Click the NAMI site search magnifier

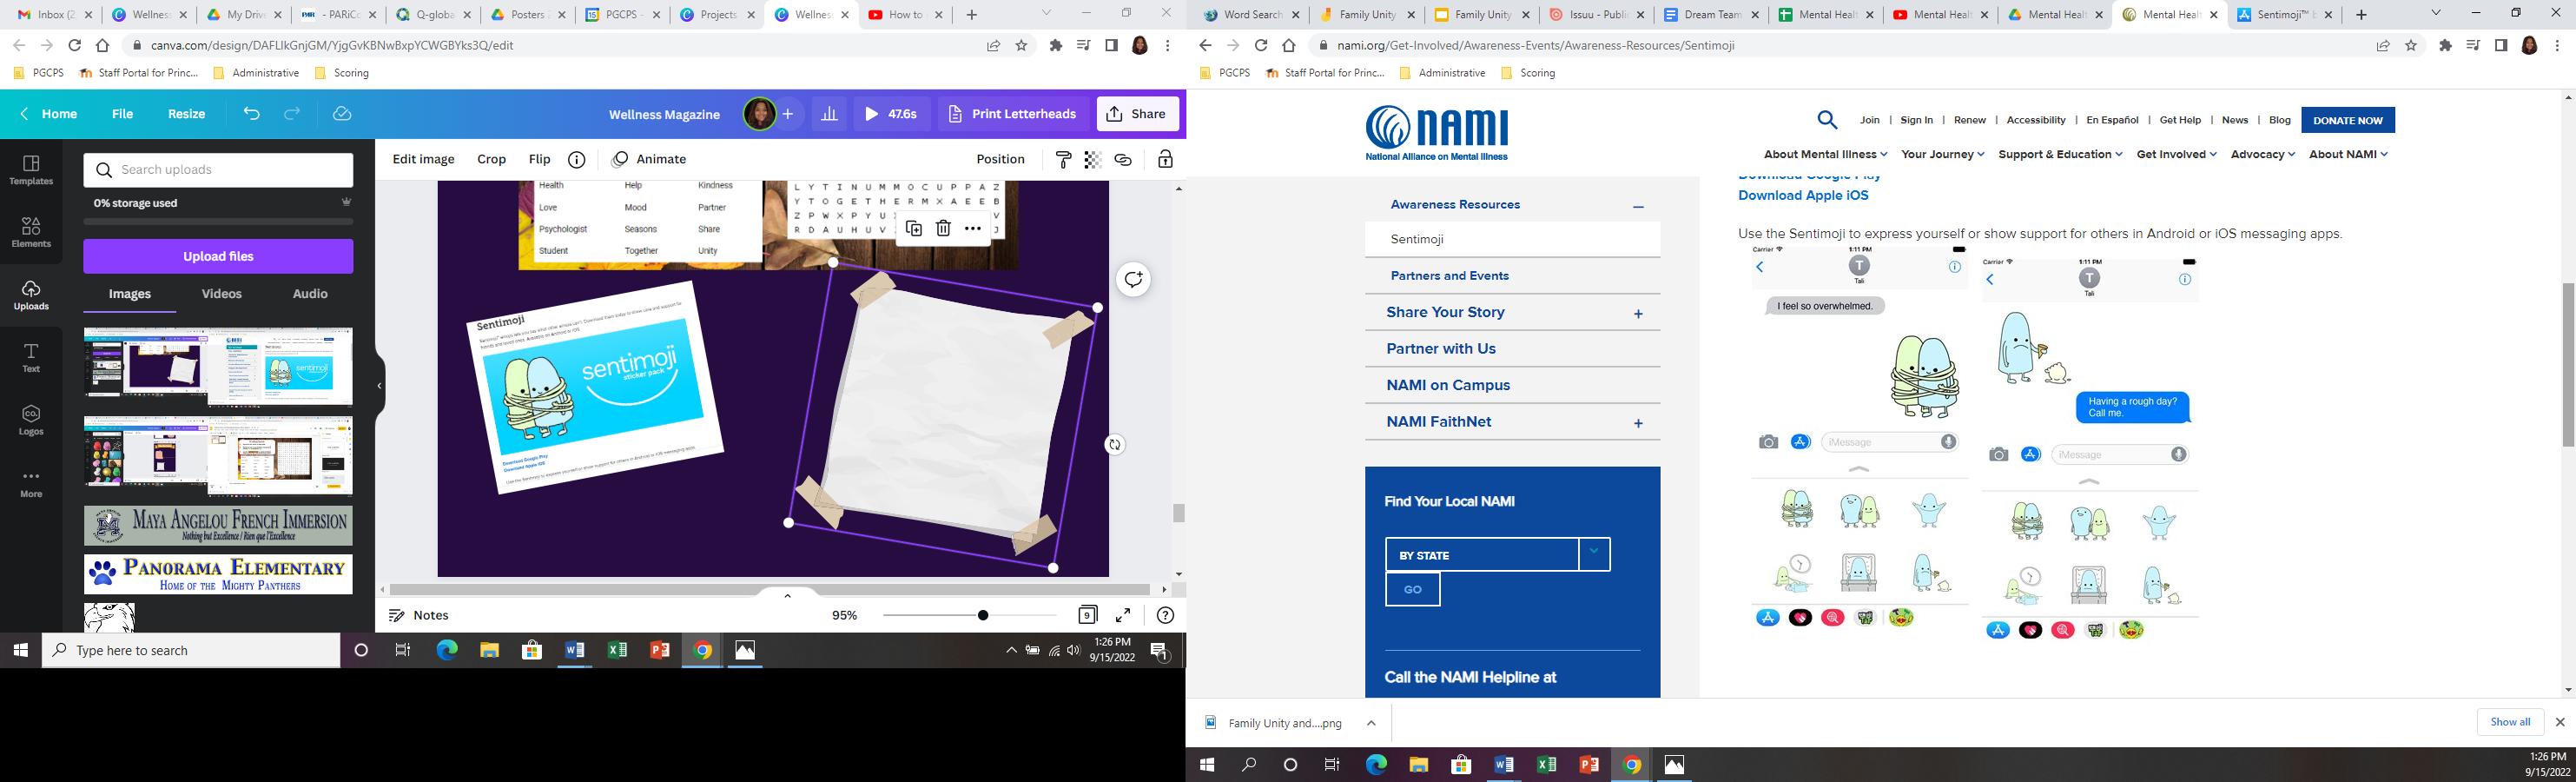1827,121
